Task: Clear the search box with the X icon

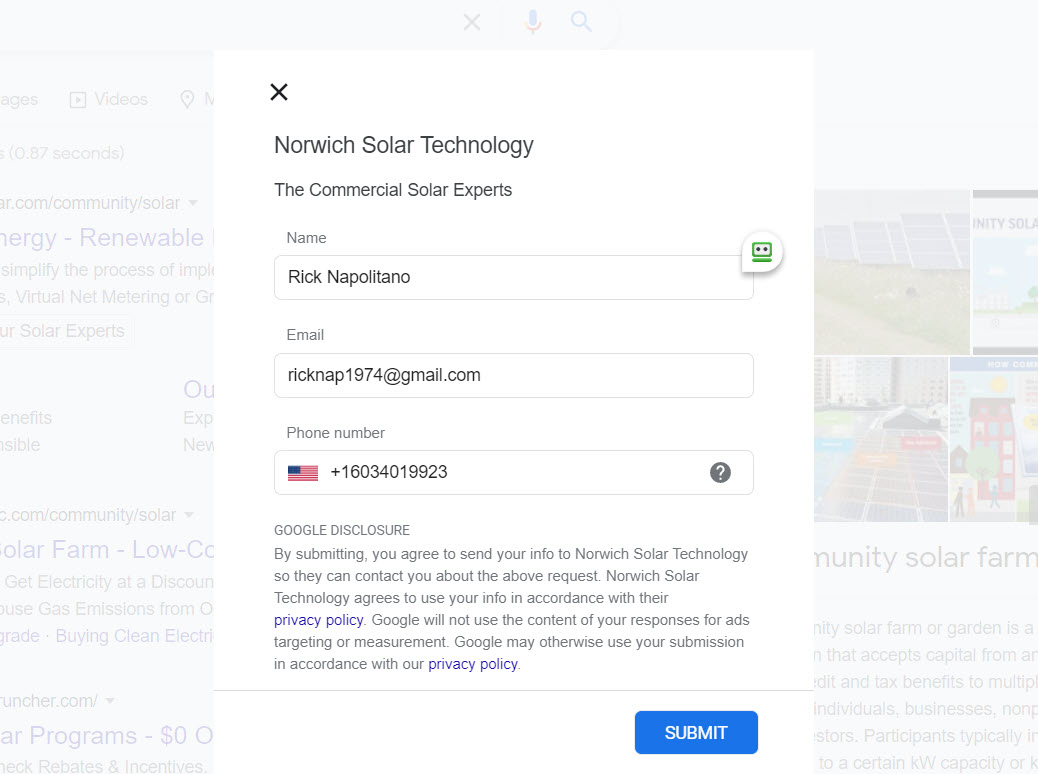Action: pyautogui.click(x=472, y=22)
